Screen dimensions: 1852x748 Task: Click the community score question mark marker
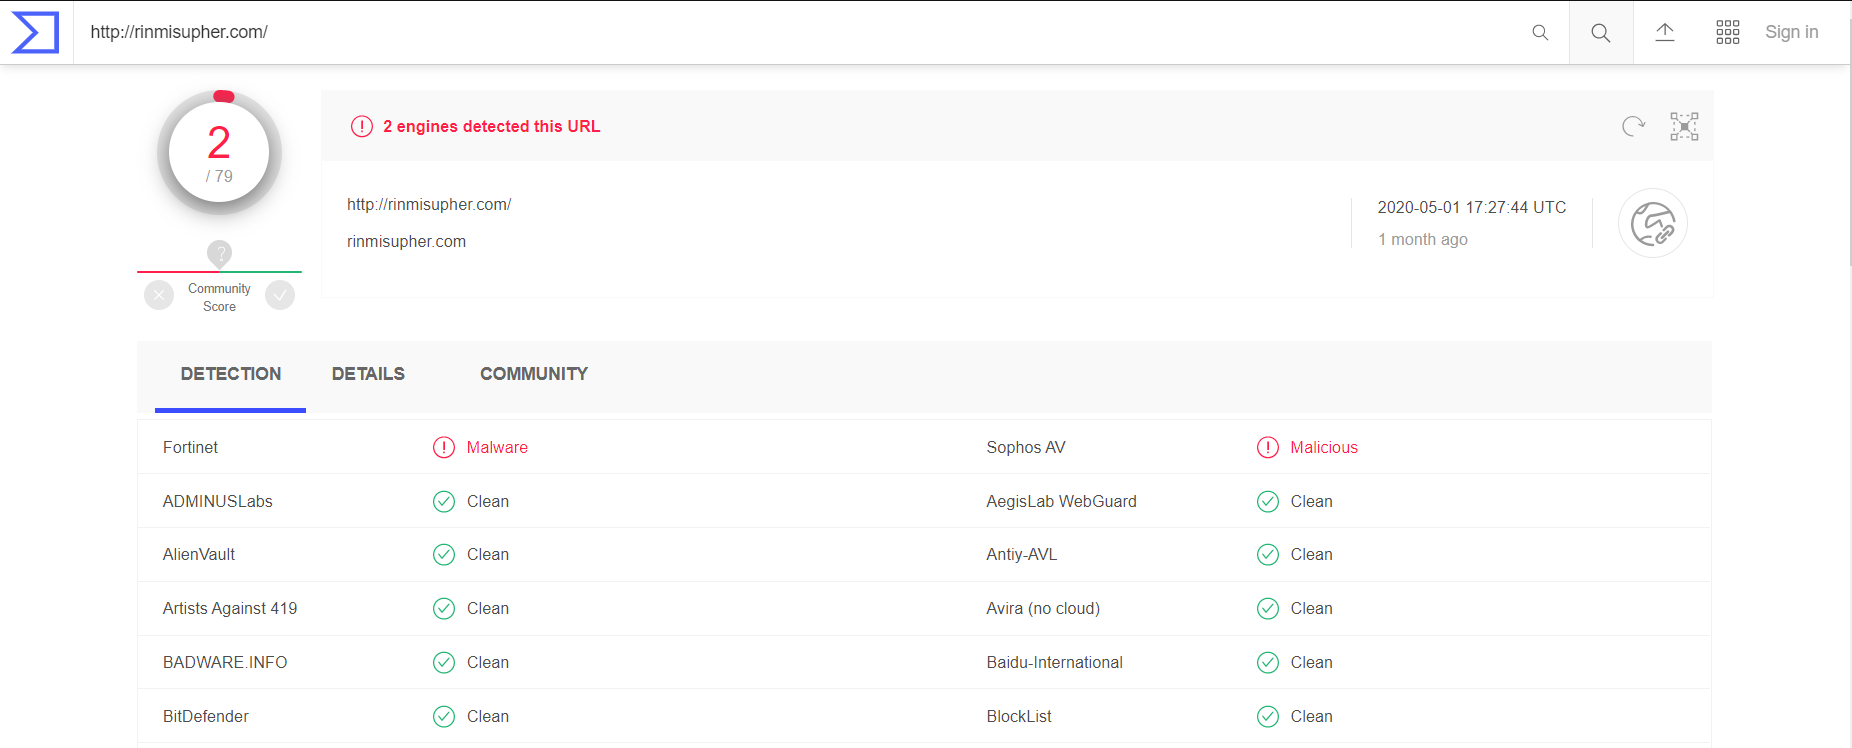click(x=219, y=254)
